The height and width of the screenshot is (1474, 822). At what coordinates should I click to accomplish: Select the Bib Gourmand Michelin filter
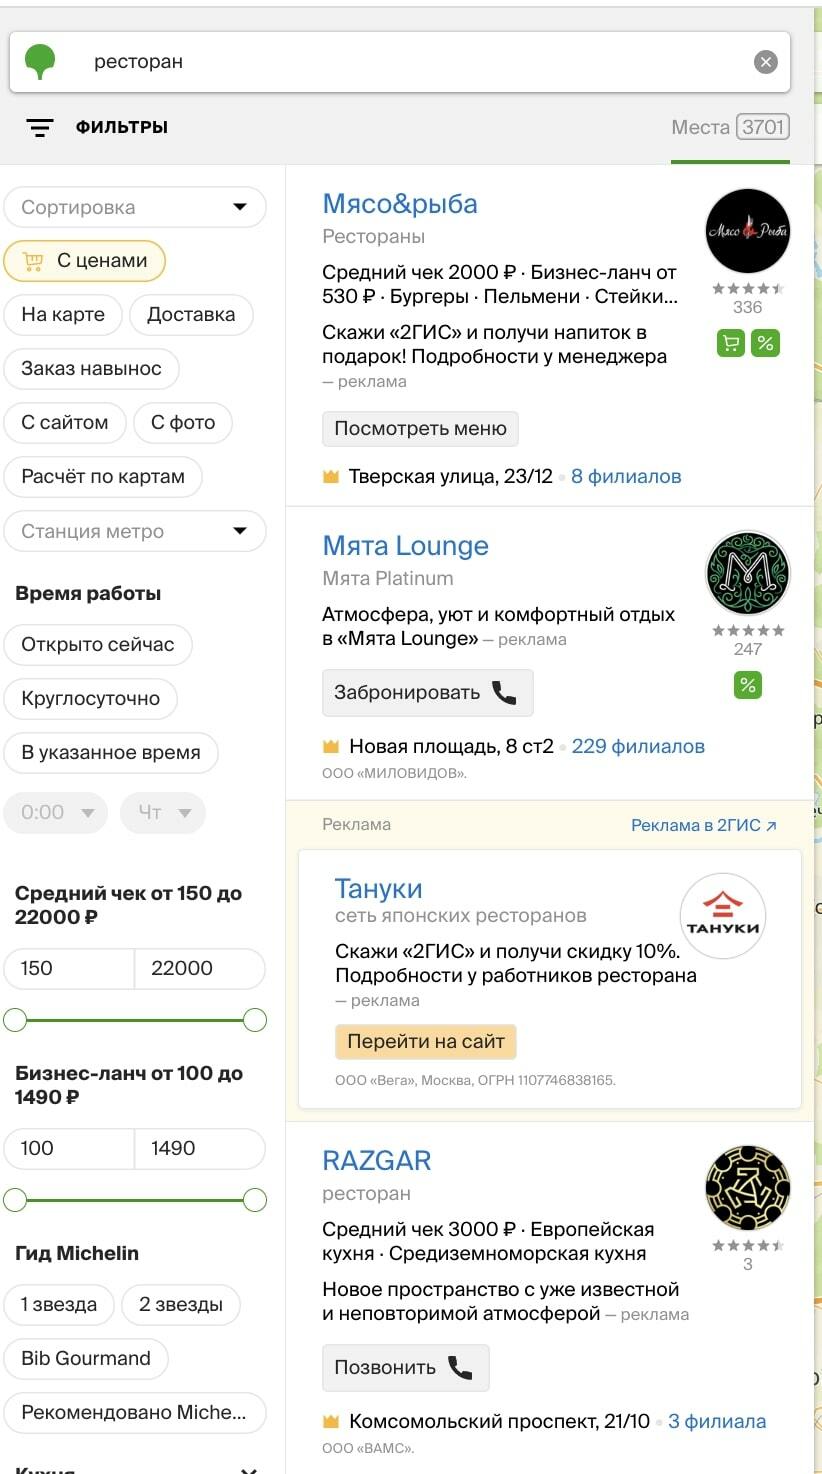point(86,1359)
